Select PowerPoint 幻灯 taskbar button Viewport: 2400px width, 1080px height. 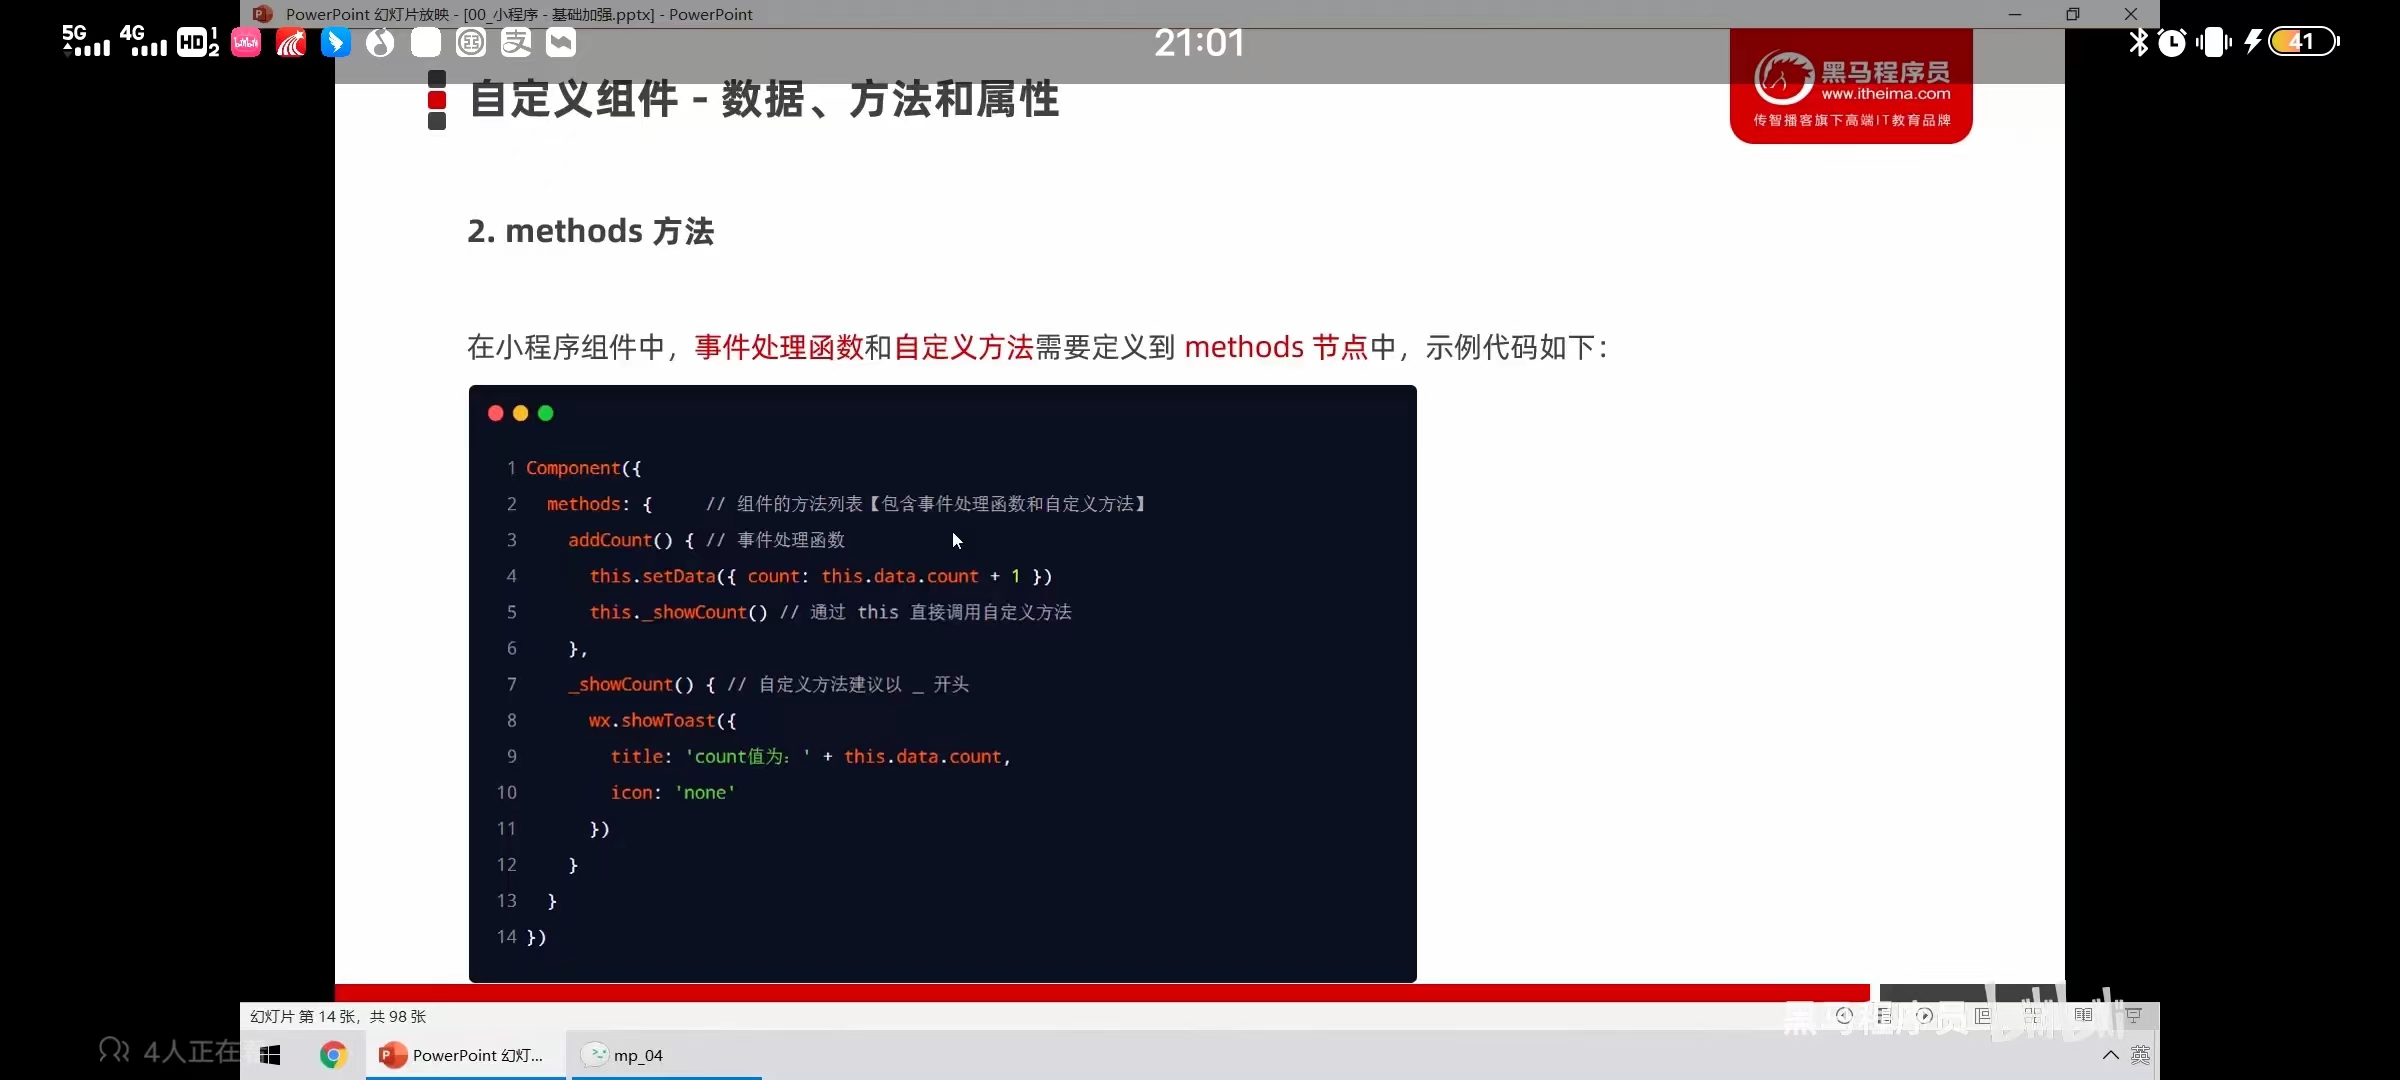tap(465, 1055)
